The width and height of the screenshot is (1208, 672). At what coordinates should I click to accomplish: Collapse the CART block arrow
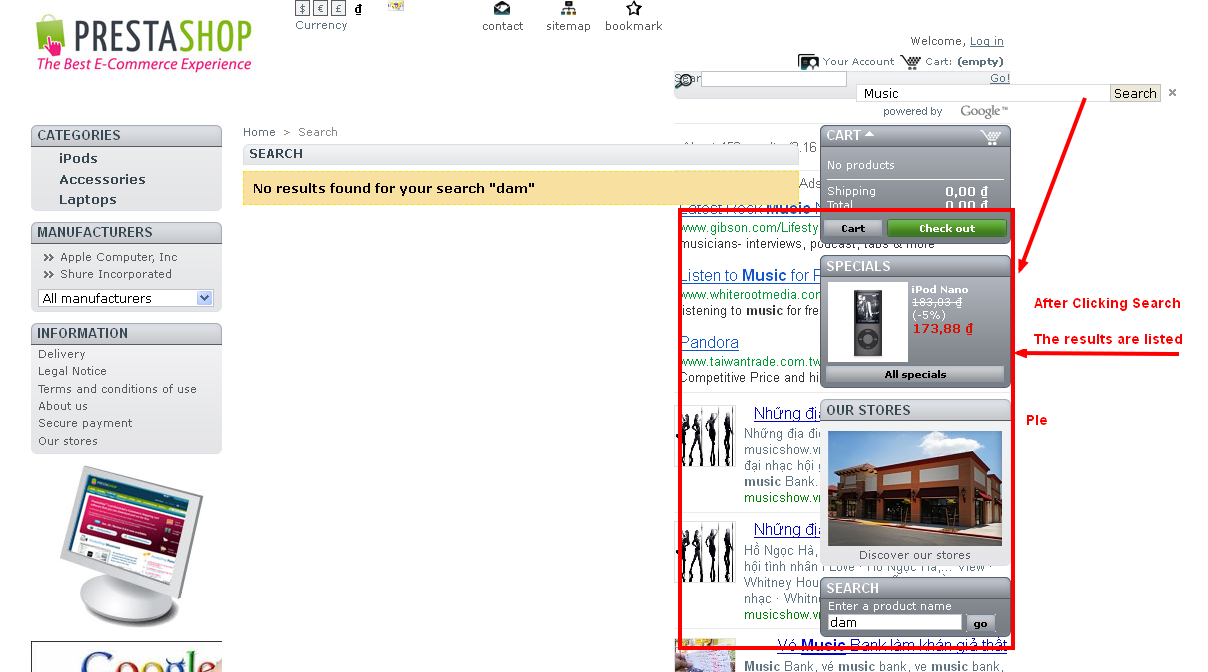(869, 133)
